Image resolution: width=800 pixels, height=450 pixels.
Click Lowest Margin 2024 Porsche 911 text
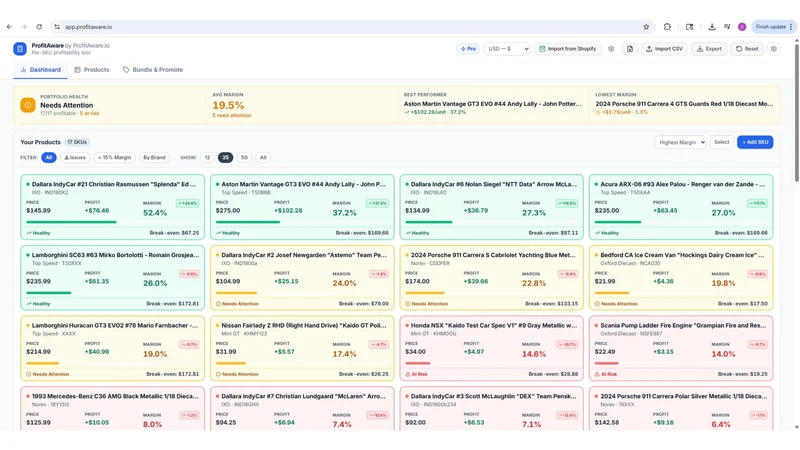pos(684,104)
